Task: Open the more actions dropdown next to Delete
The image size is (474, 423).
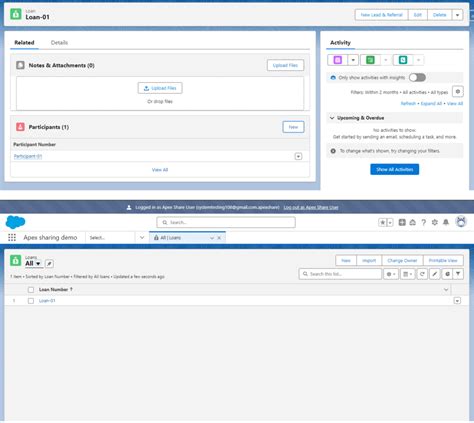Action: (457, 15)
